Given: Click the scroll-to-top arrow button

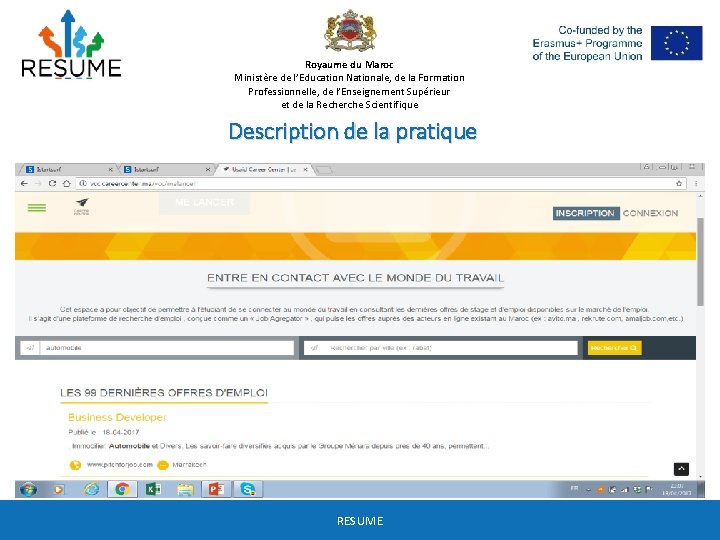Looking at the screenshot, I should (x=681, y=469).
